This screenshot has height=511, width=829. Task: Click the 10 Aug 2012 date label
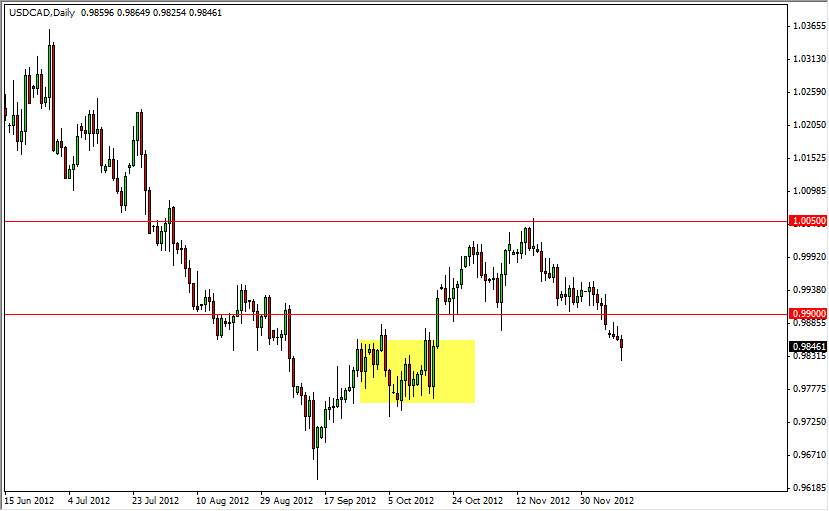[222, 500]
